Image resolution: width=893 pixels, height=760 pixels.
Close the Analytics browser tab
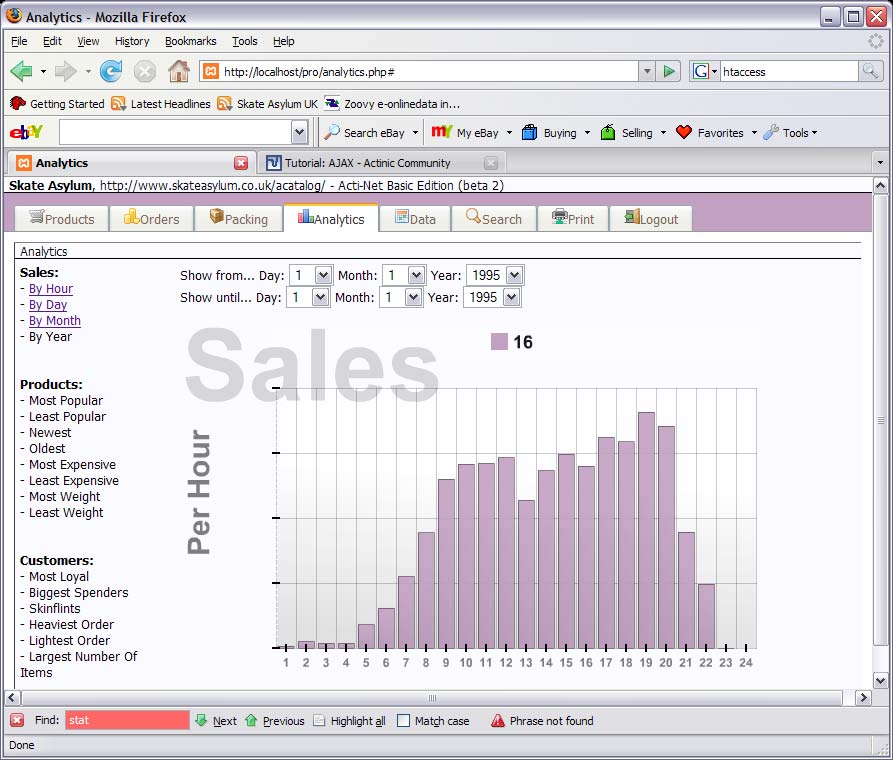click(x=241, y=163)
